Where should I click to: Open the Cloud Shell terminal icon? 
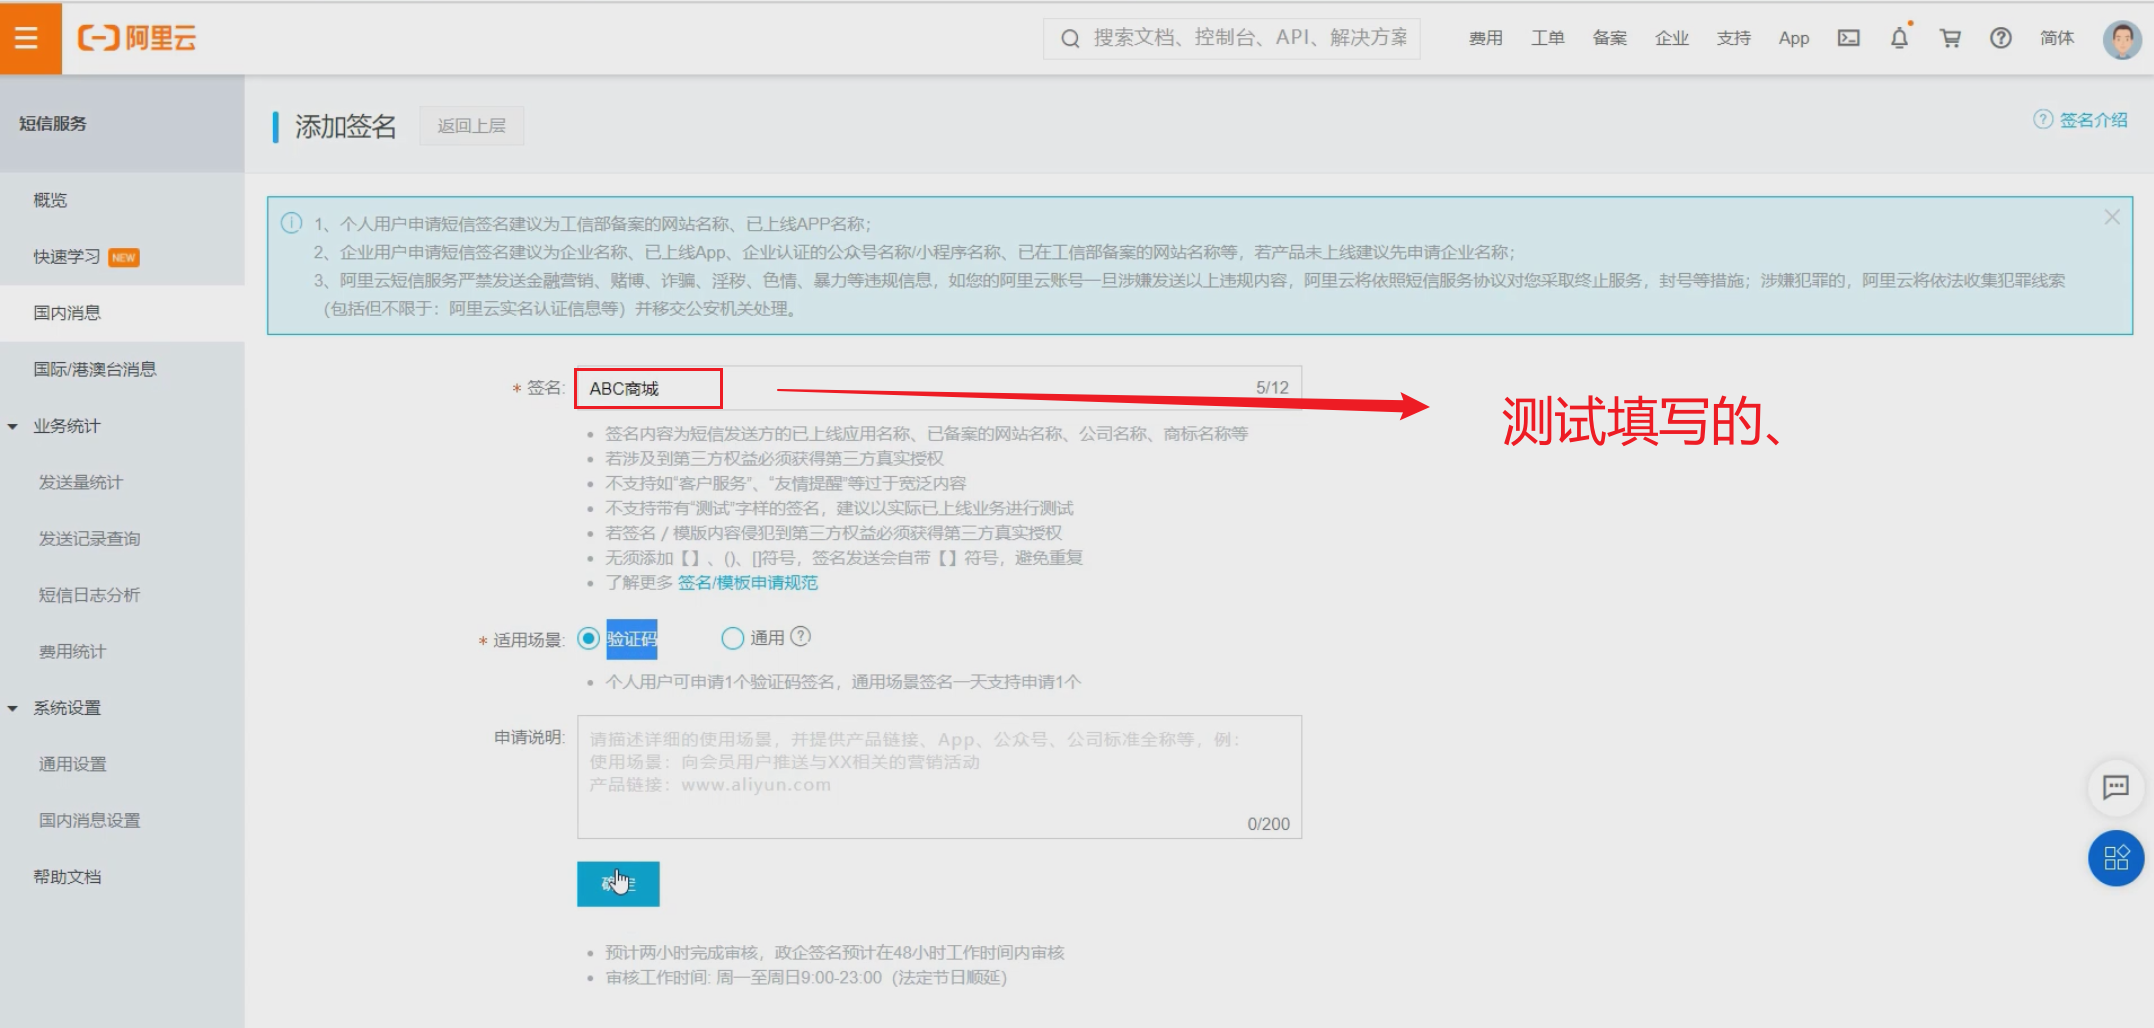click(x=1848, y=38)
